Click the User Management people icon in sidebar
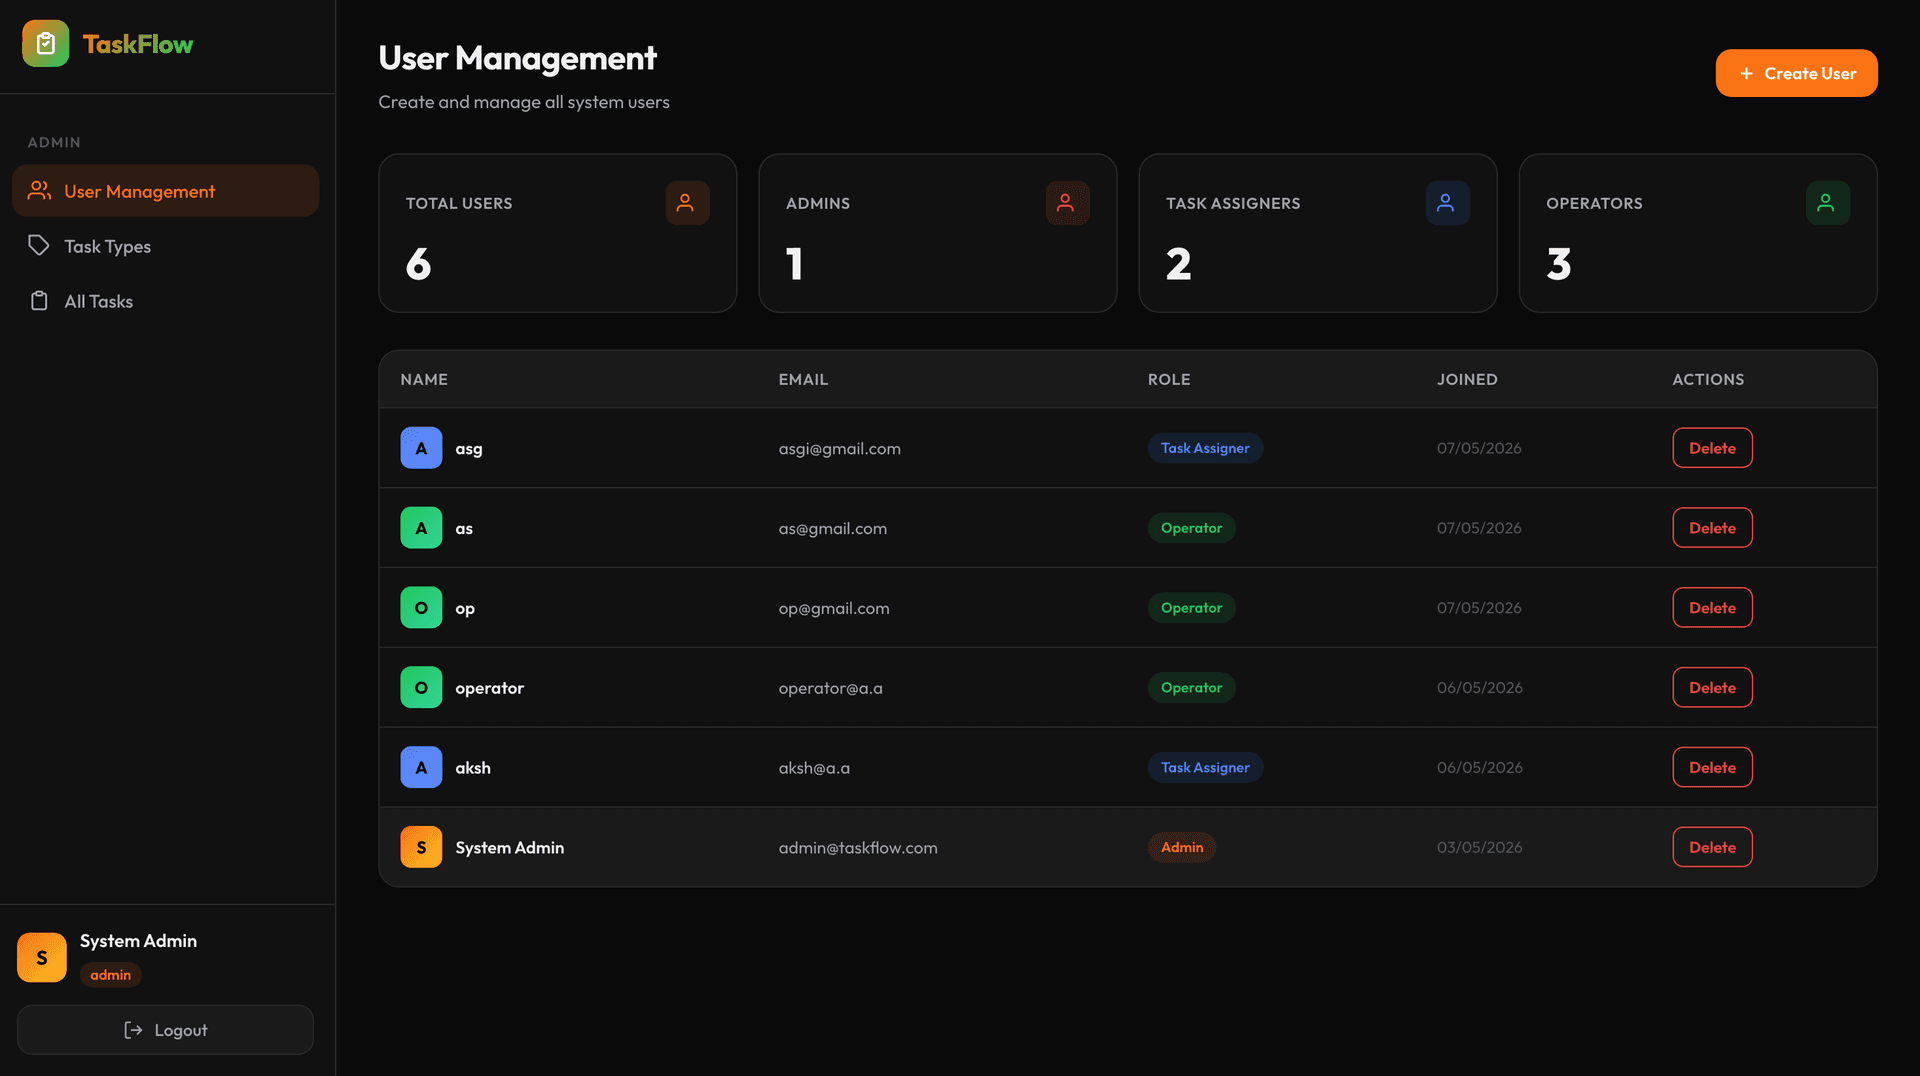Image resolution: width=1920 pixels, height=1076 pixels. coord(39,190)
